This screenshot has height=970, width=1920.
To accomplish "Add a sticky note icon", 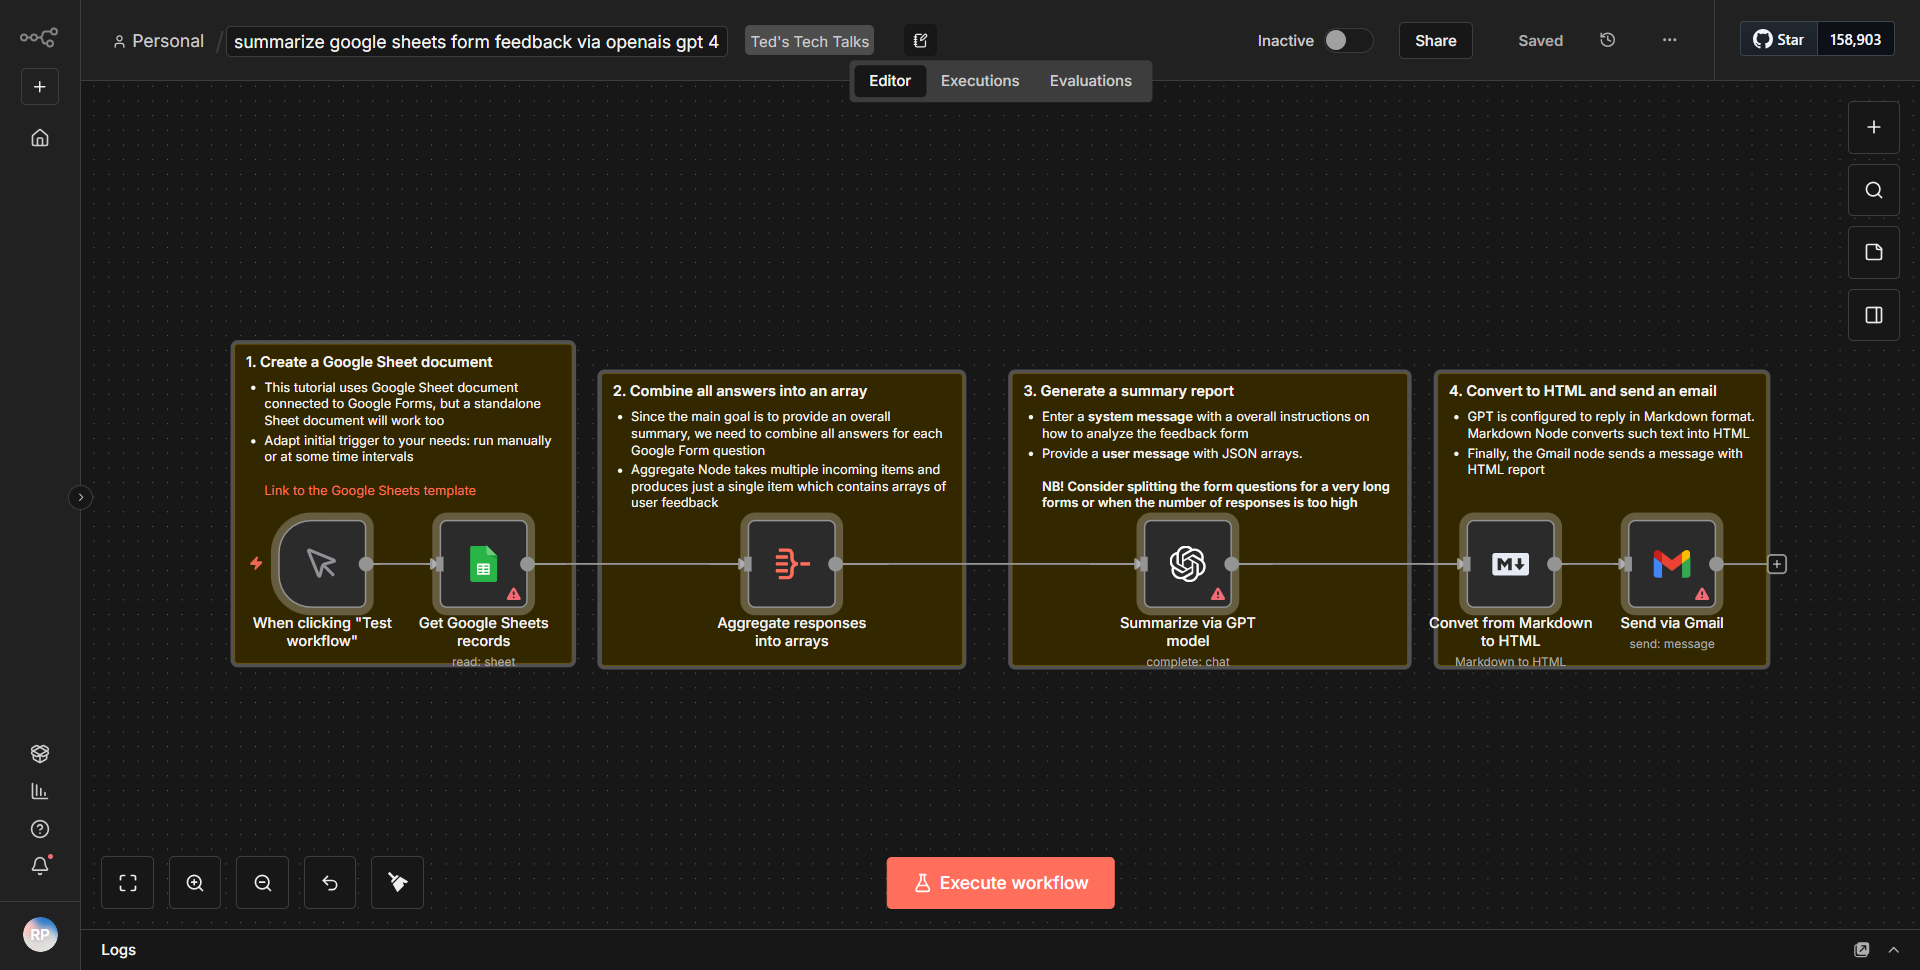I will 1874,253.
